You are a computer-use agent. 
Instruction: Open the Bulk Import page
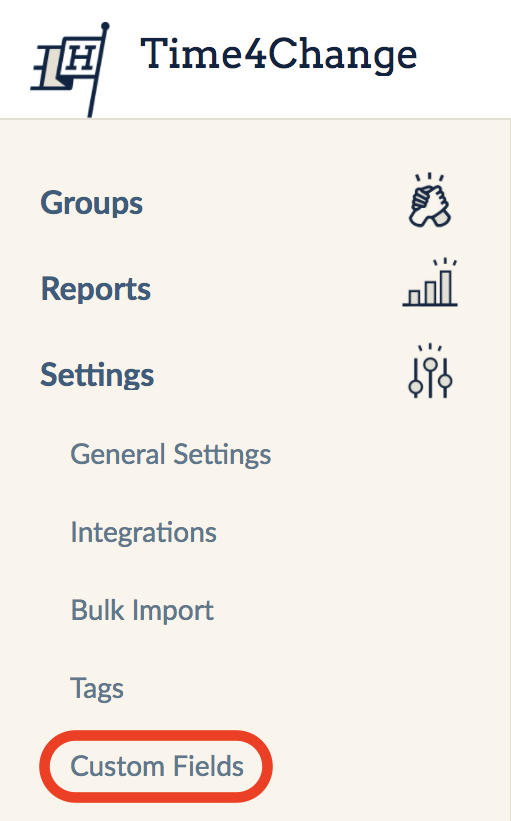pos(142,611)
